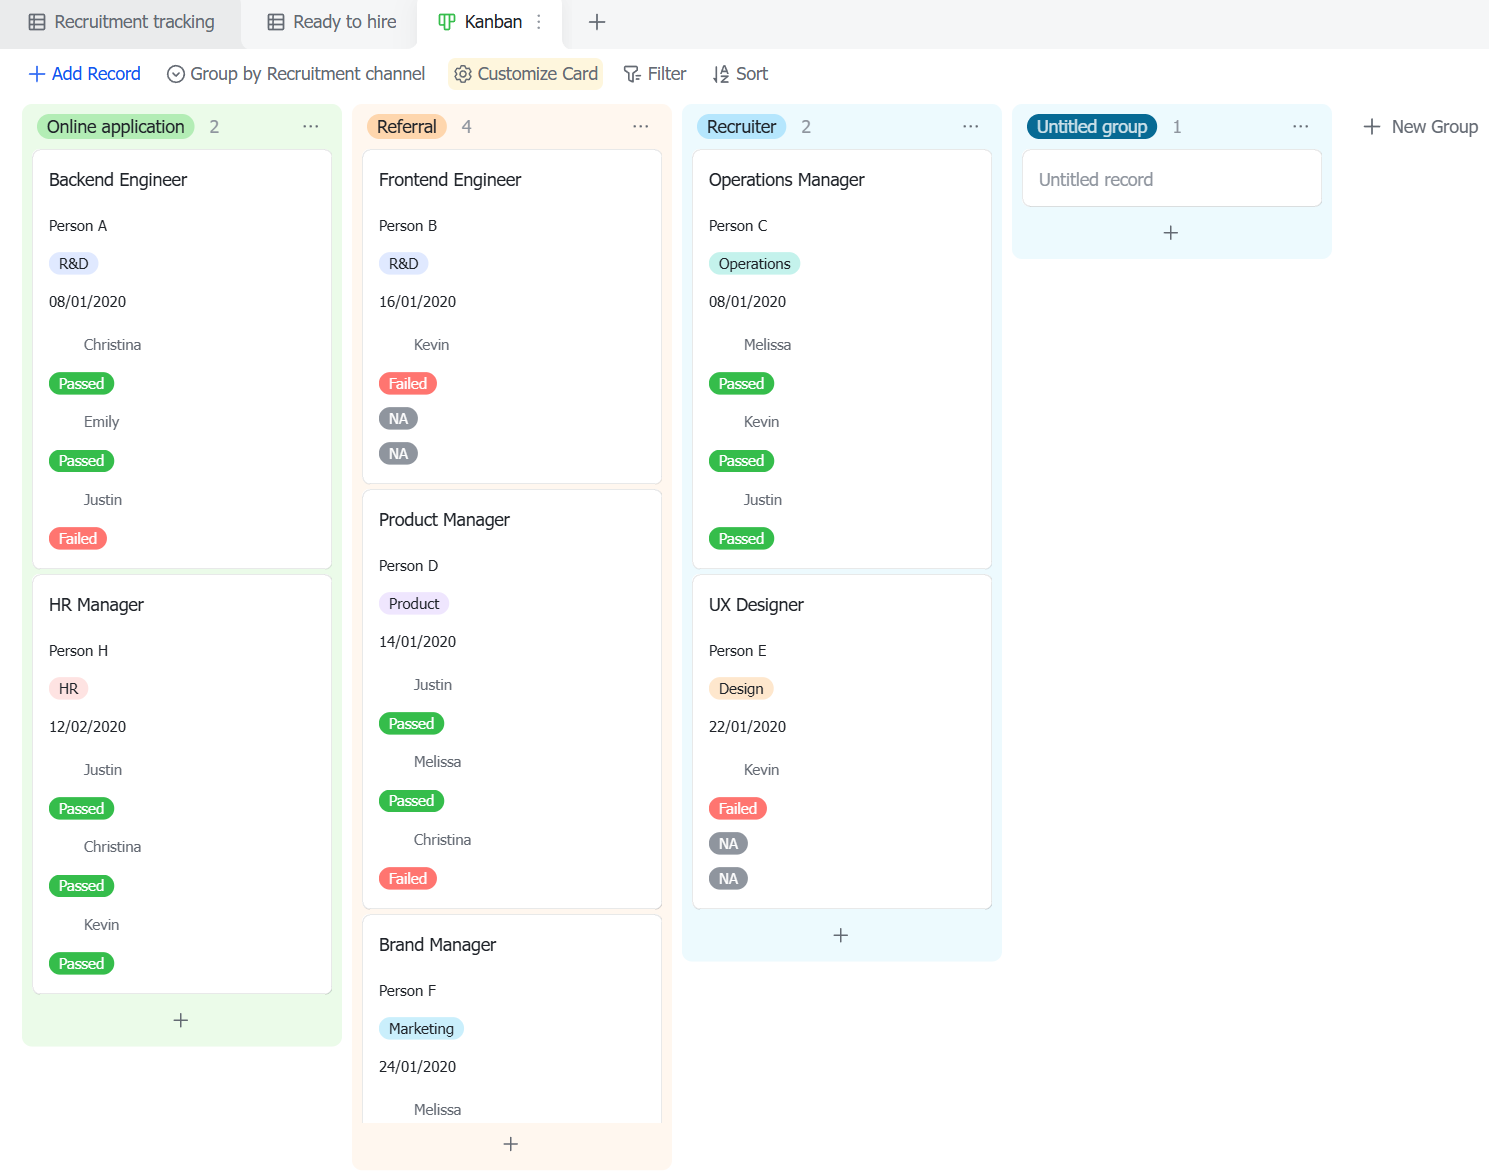Add a new view with plus icon
Screen dimensions: 1489x1173
(x=597, y=22)
